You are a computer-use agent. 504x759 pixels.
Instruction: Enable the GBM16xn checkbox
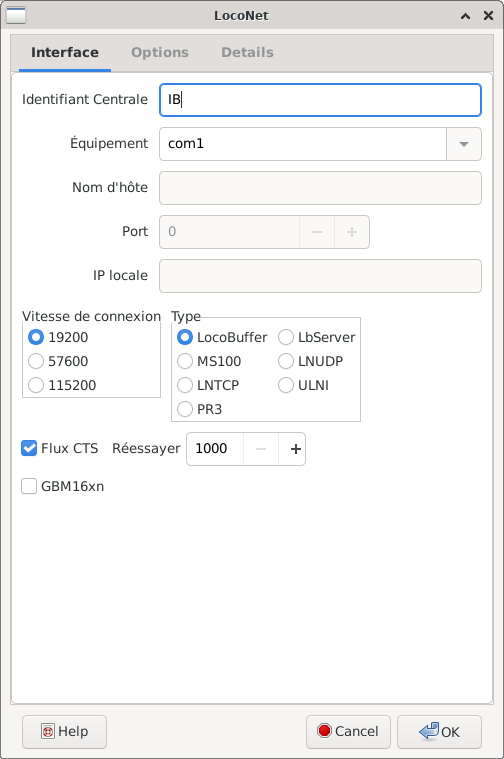click(29, 486)
